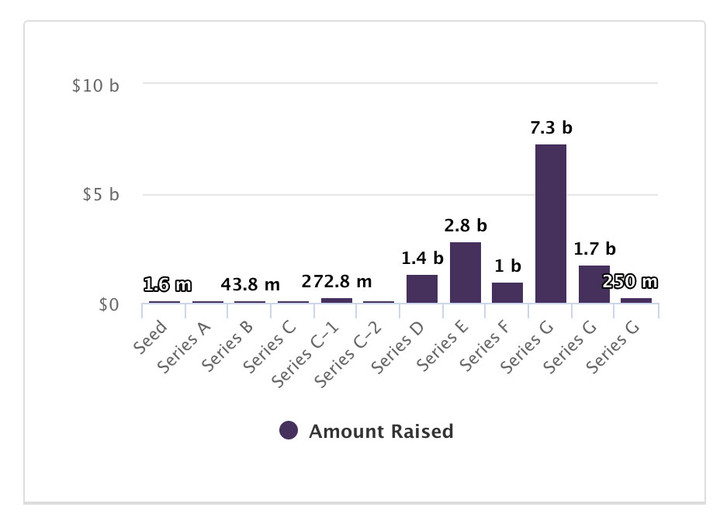
Task: Click the $10 b y-axis label
Action: (96, 85)
